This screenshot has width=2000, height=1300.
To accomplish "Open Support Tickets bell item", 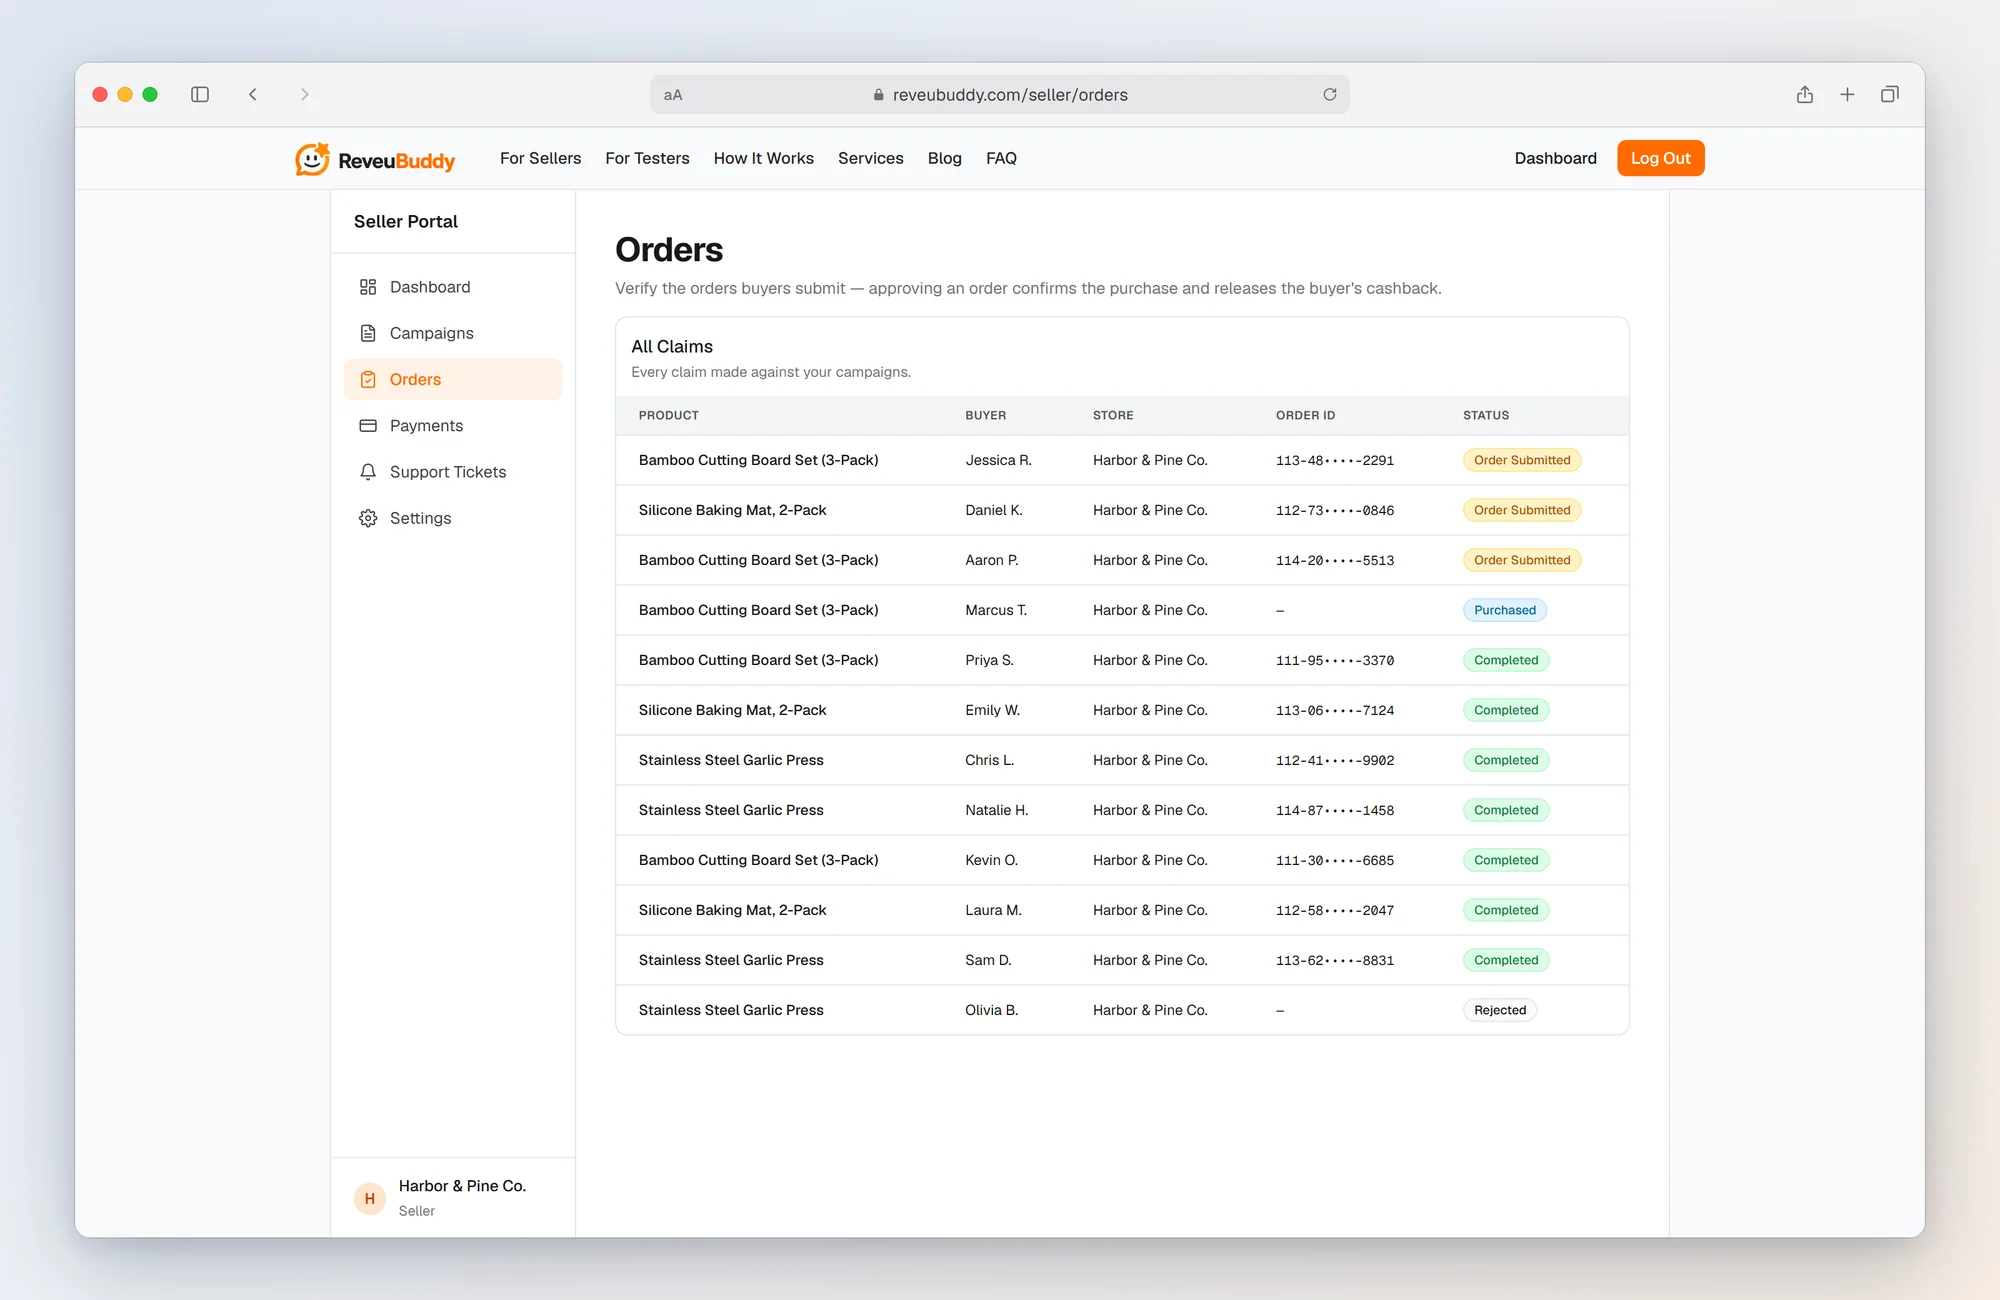I will click(x=453, y=472).
